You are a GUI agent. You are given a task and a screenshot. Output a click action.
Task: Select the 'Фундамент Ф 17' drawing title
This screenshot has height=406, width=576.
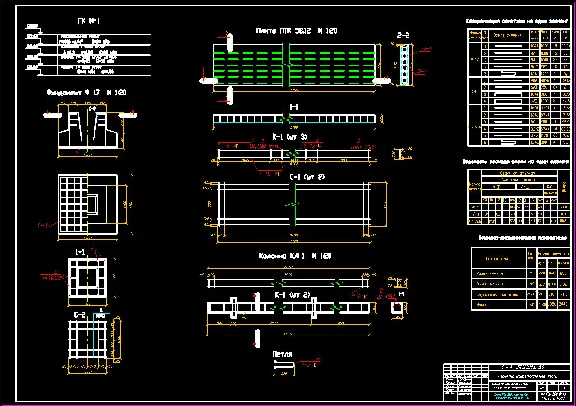click(86, 92)
